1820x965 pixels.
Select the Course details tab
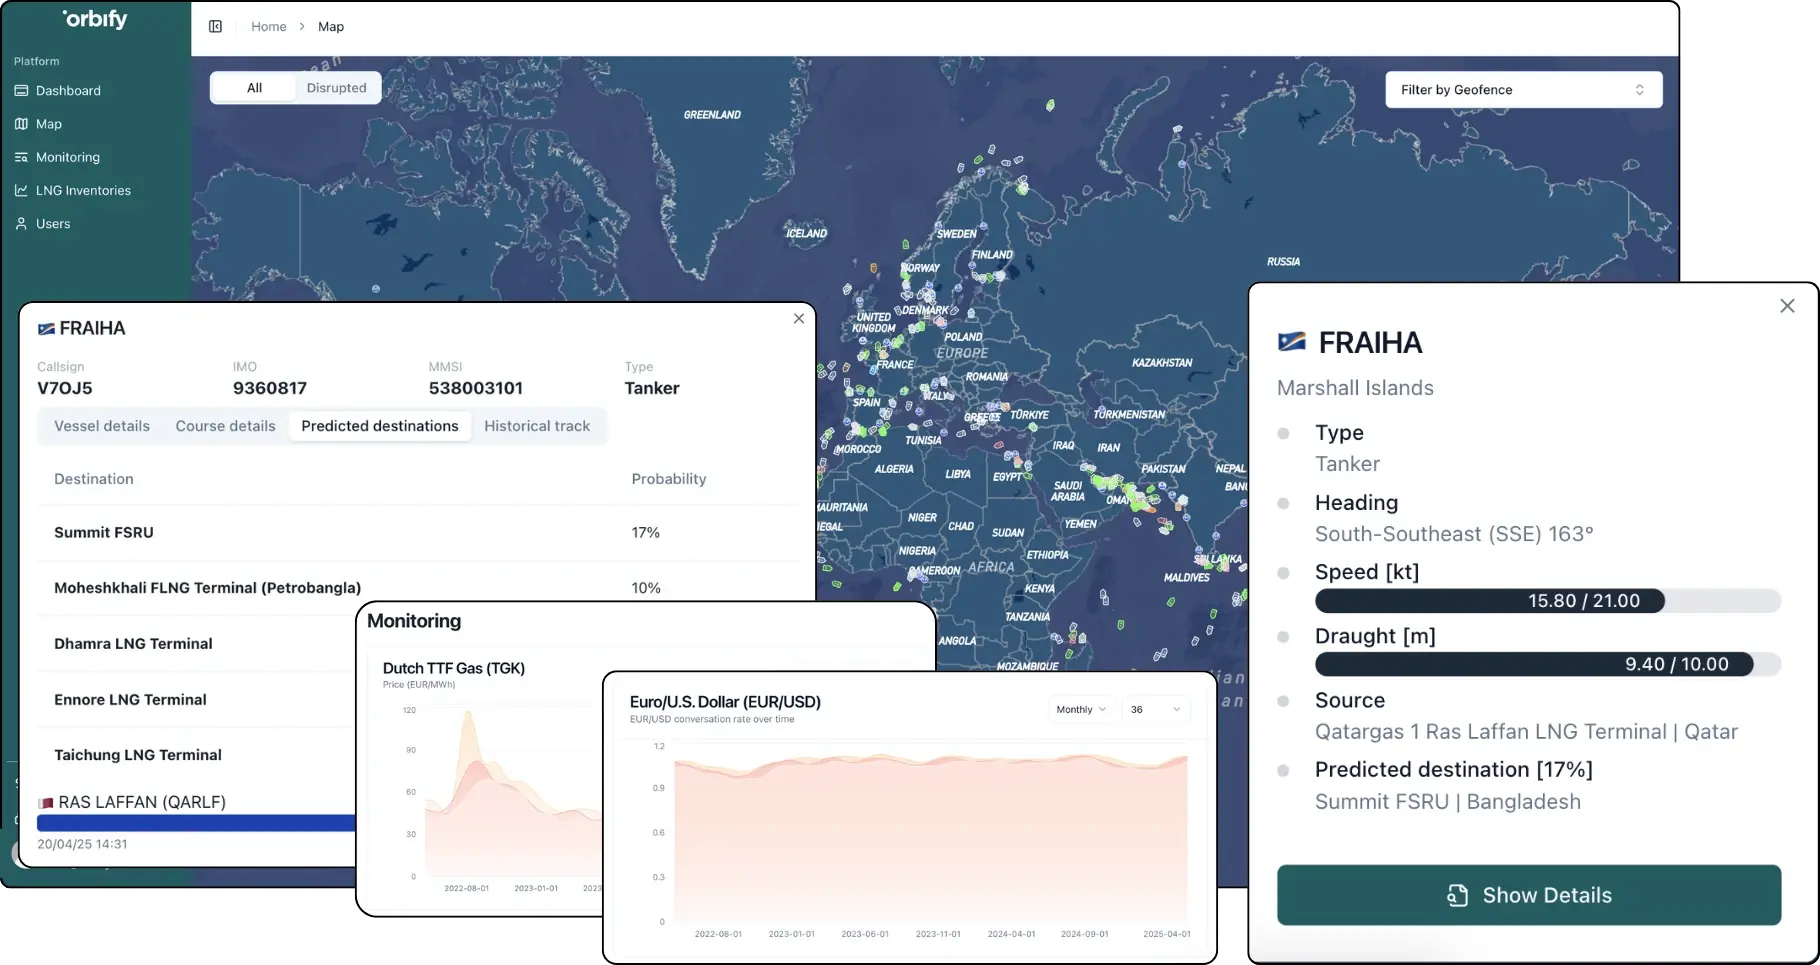tap(225, 426)
